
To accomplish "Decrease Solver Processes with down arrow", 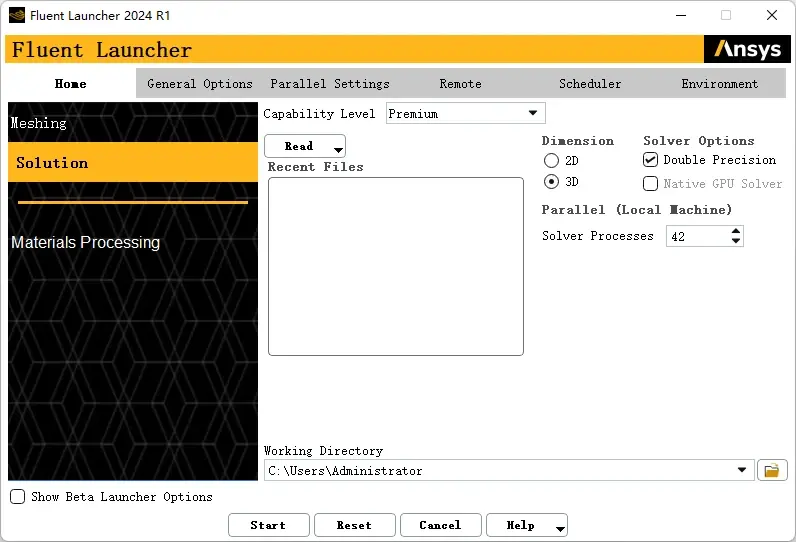I will coord(736,241).
